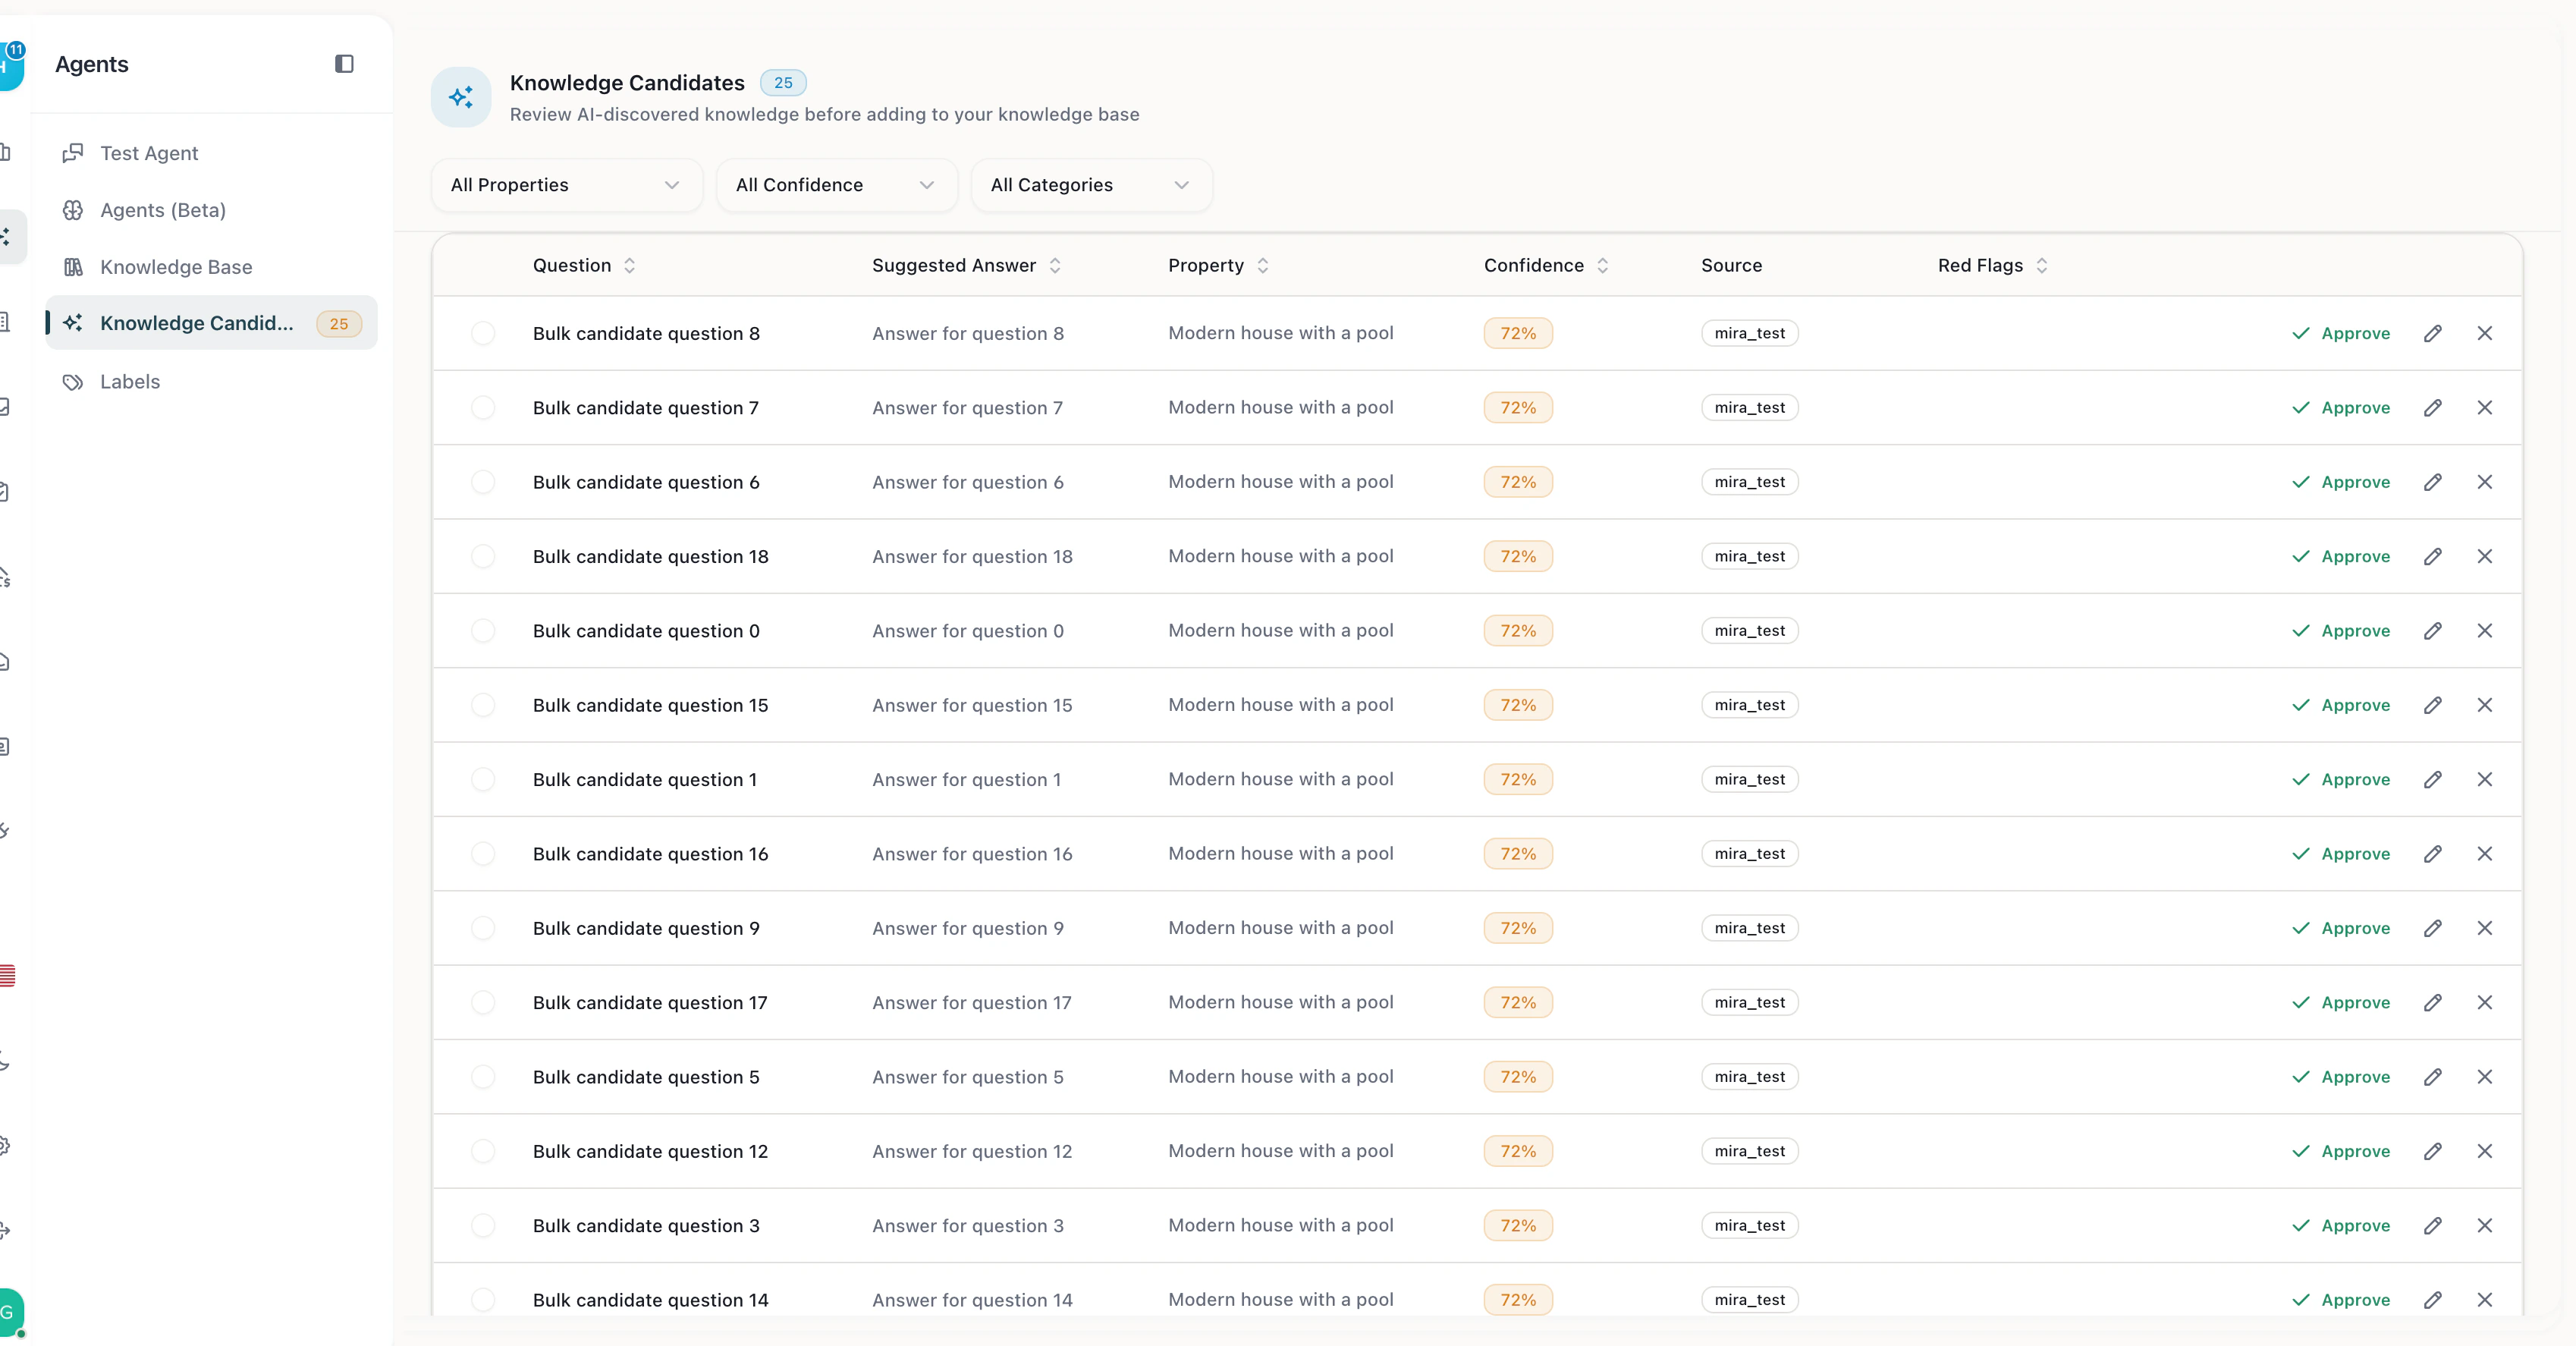The image size is (2576, 1346).
Task: Select checkbox for Bulk candidate question 8
Action: click(x=483, y=333)
